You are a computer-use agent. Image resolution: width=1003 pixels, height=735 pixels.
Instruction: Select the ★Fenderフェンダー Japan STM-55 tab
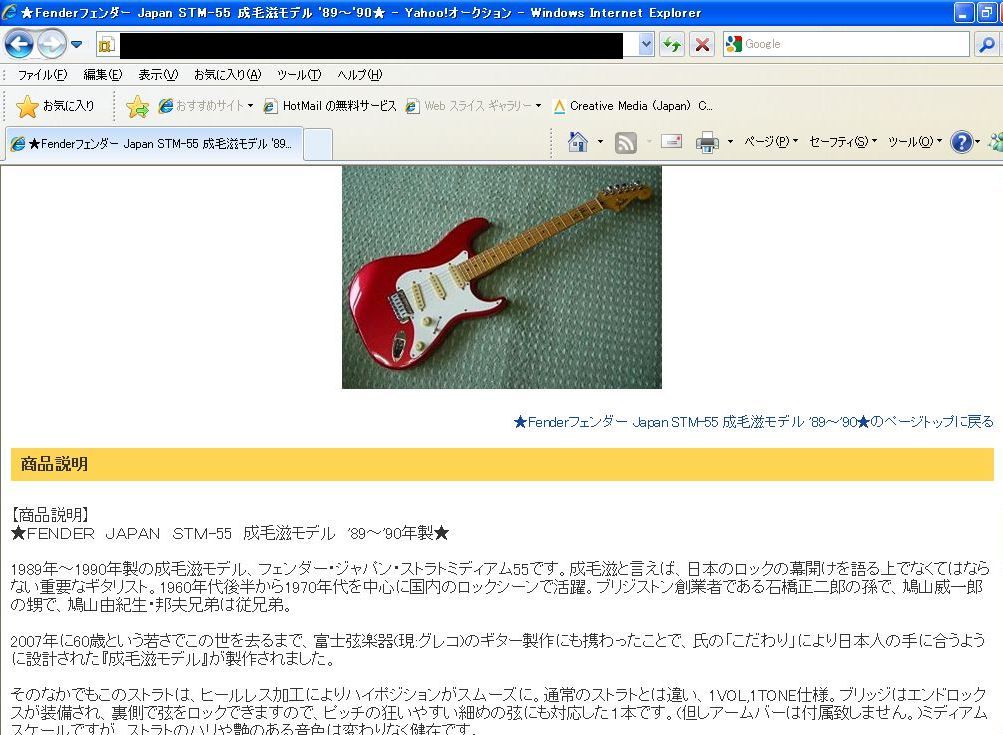pos(154,144)
